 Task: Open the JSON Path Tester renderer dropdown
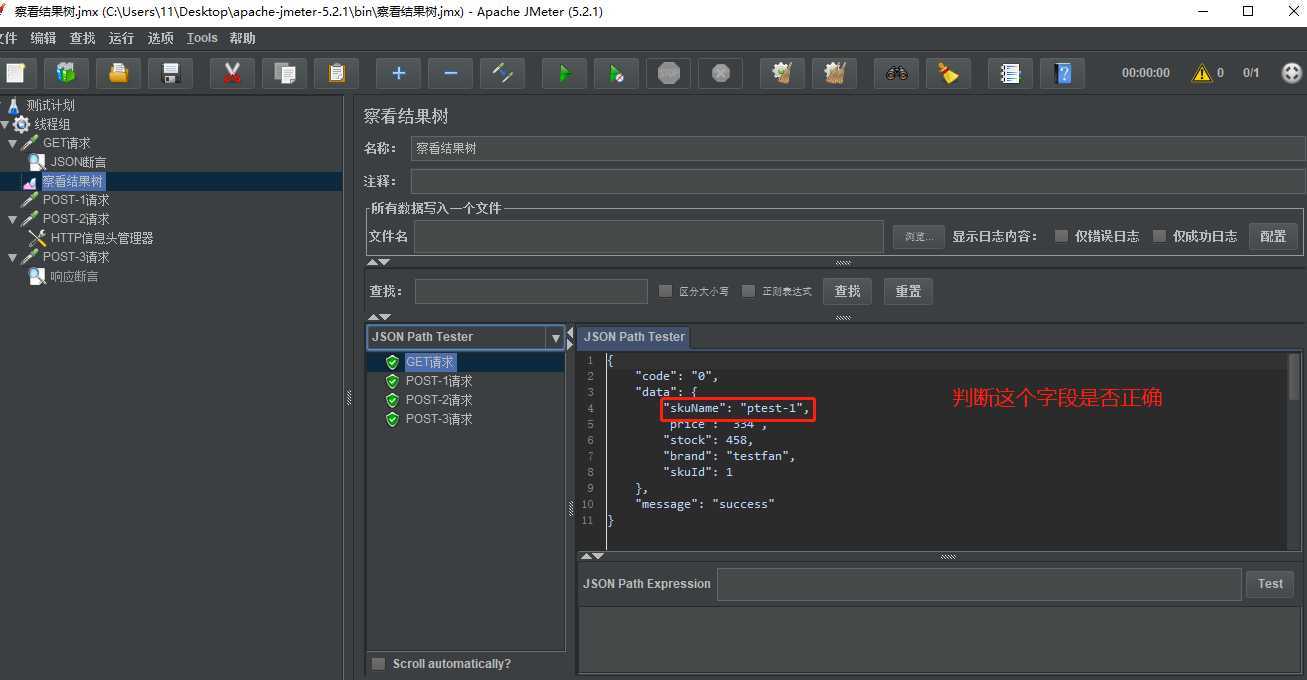pos(555,338)
